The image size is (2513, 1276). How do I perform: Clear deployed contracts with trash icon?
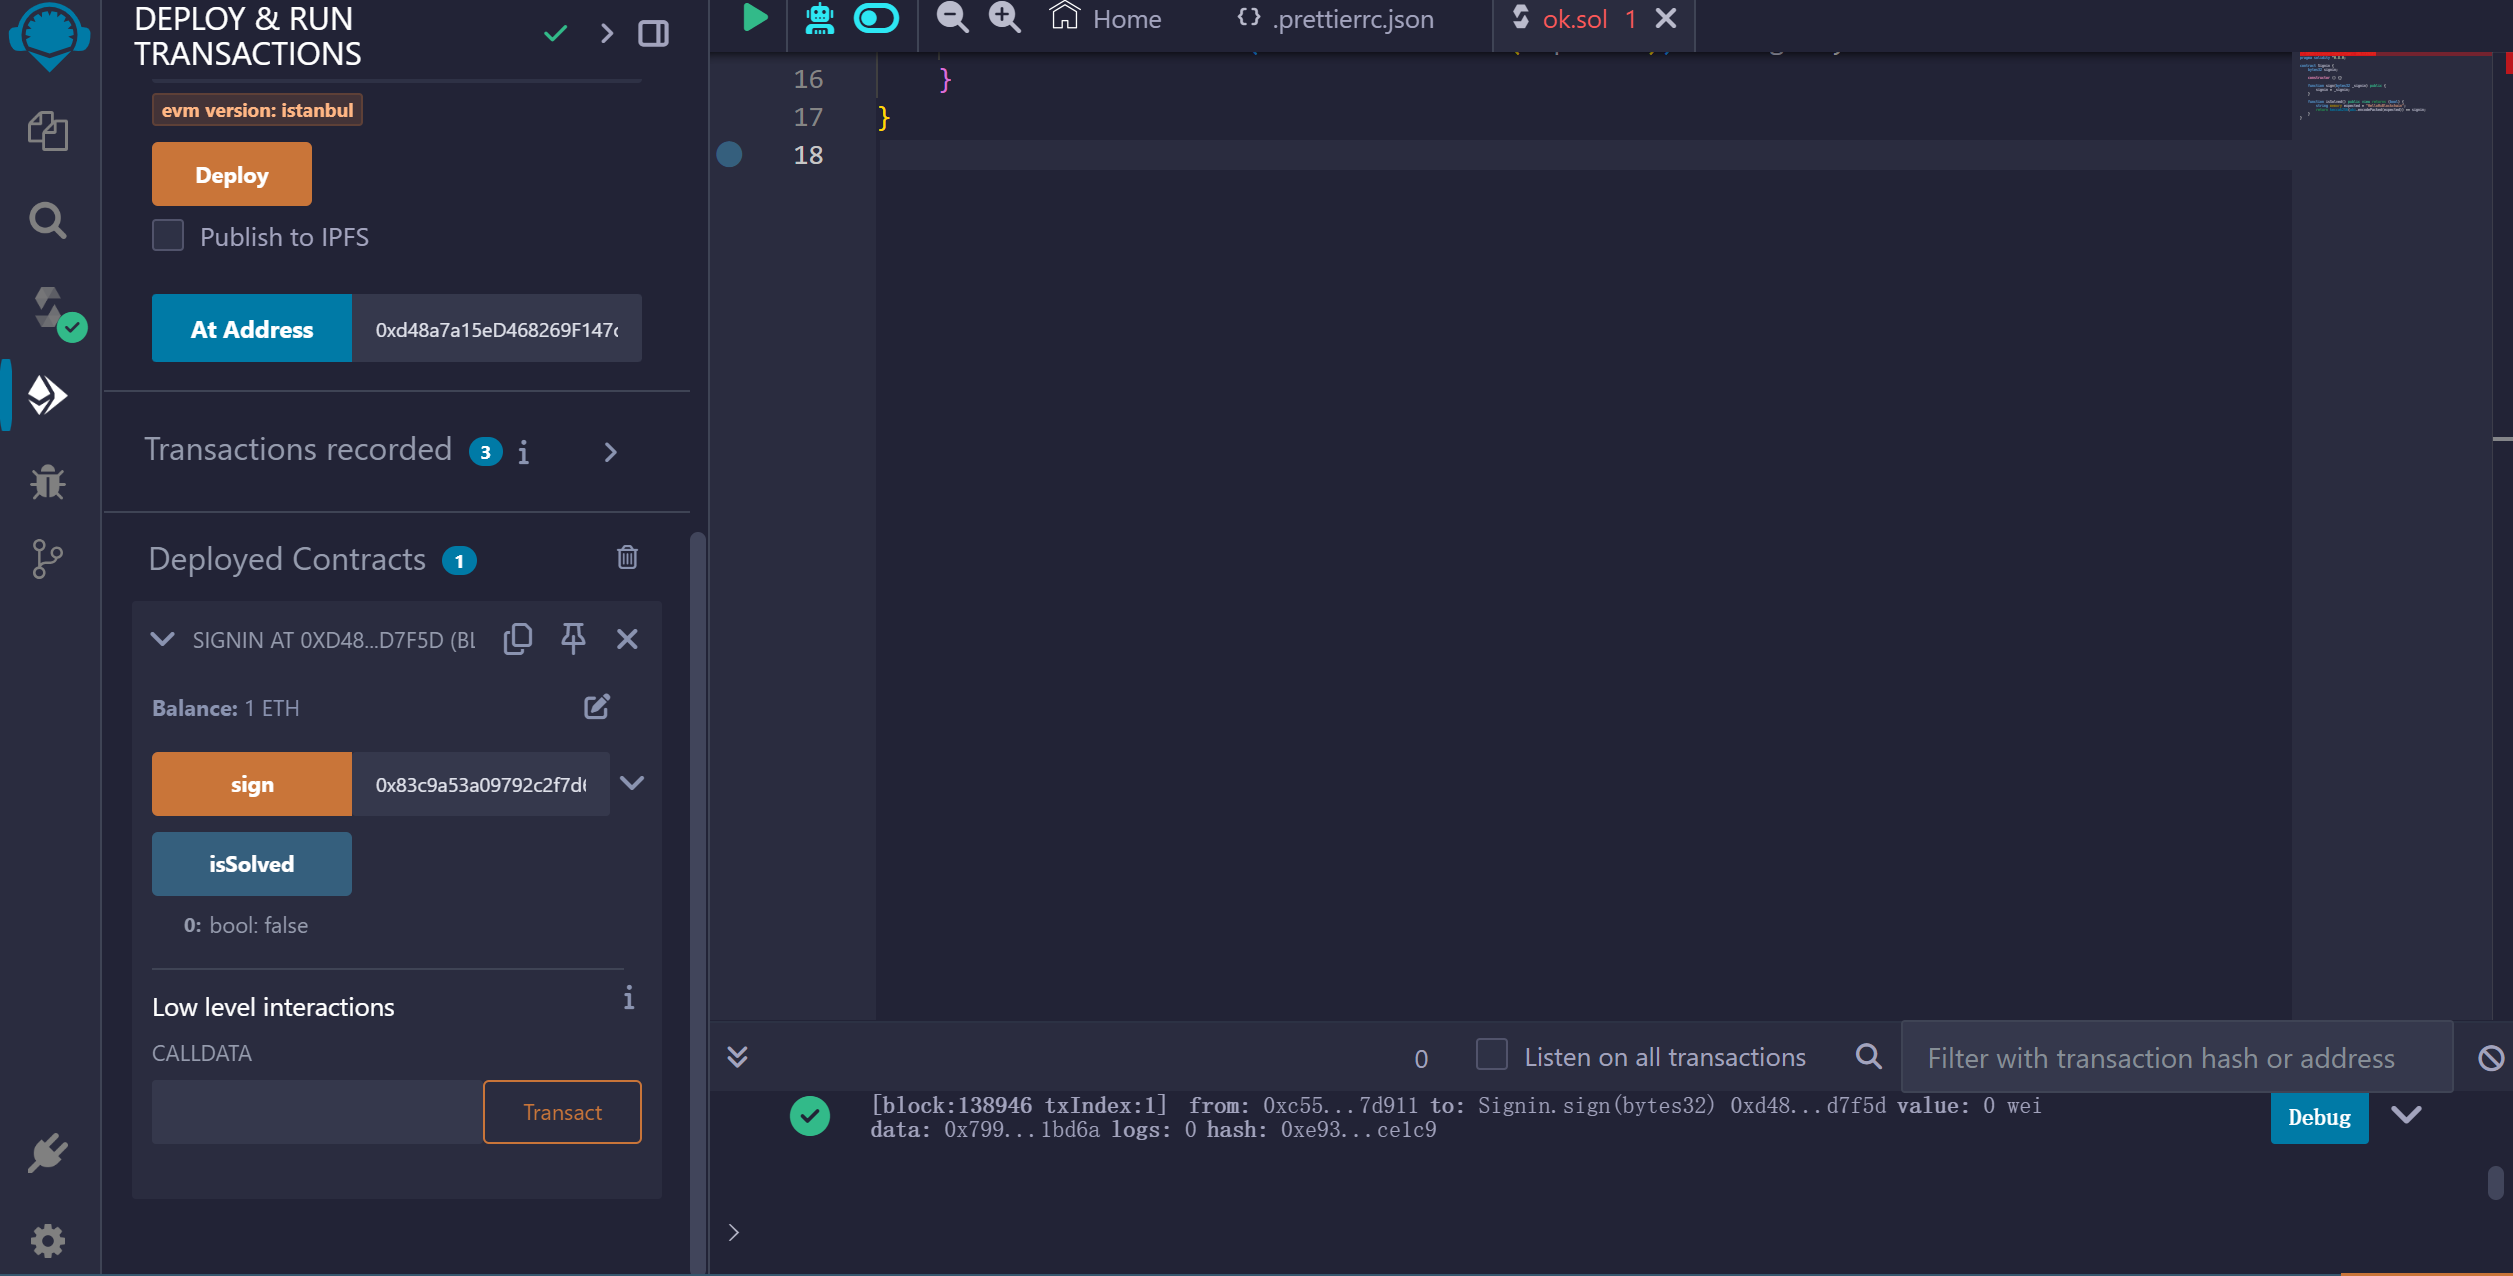coord(627,558)
